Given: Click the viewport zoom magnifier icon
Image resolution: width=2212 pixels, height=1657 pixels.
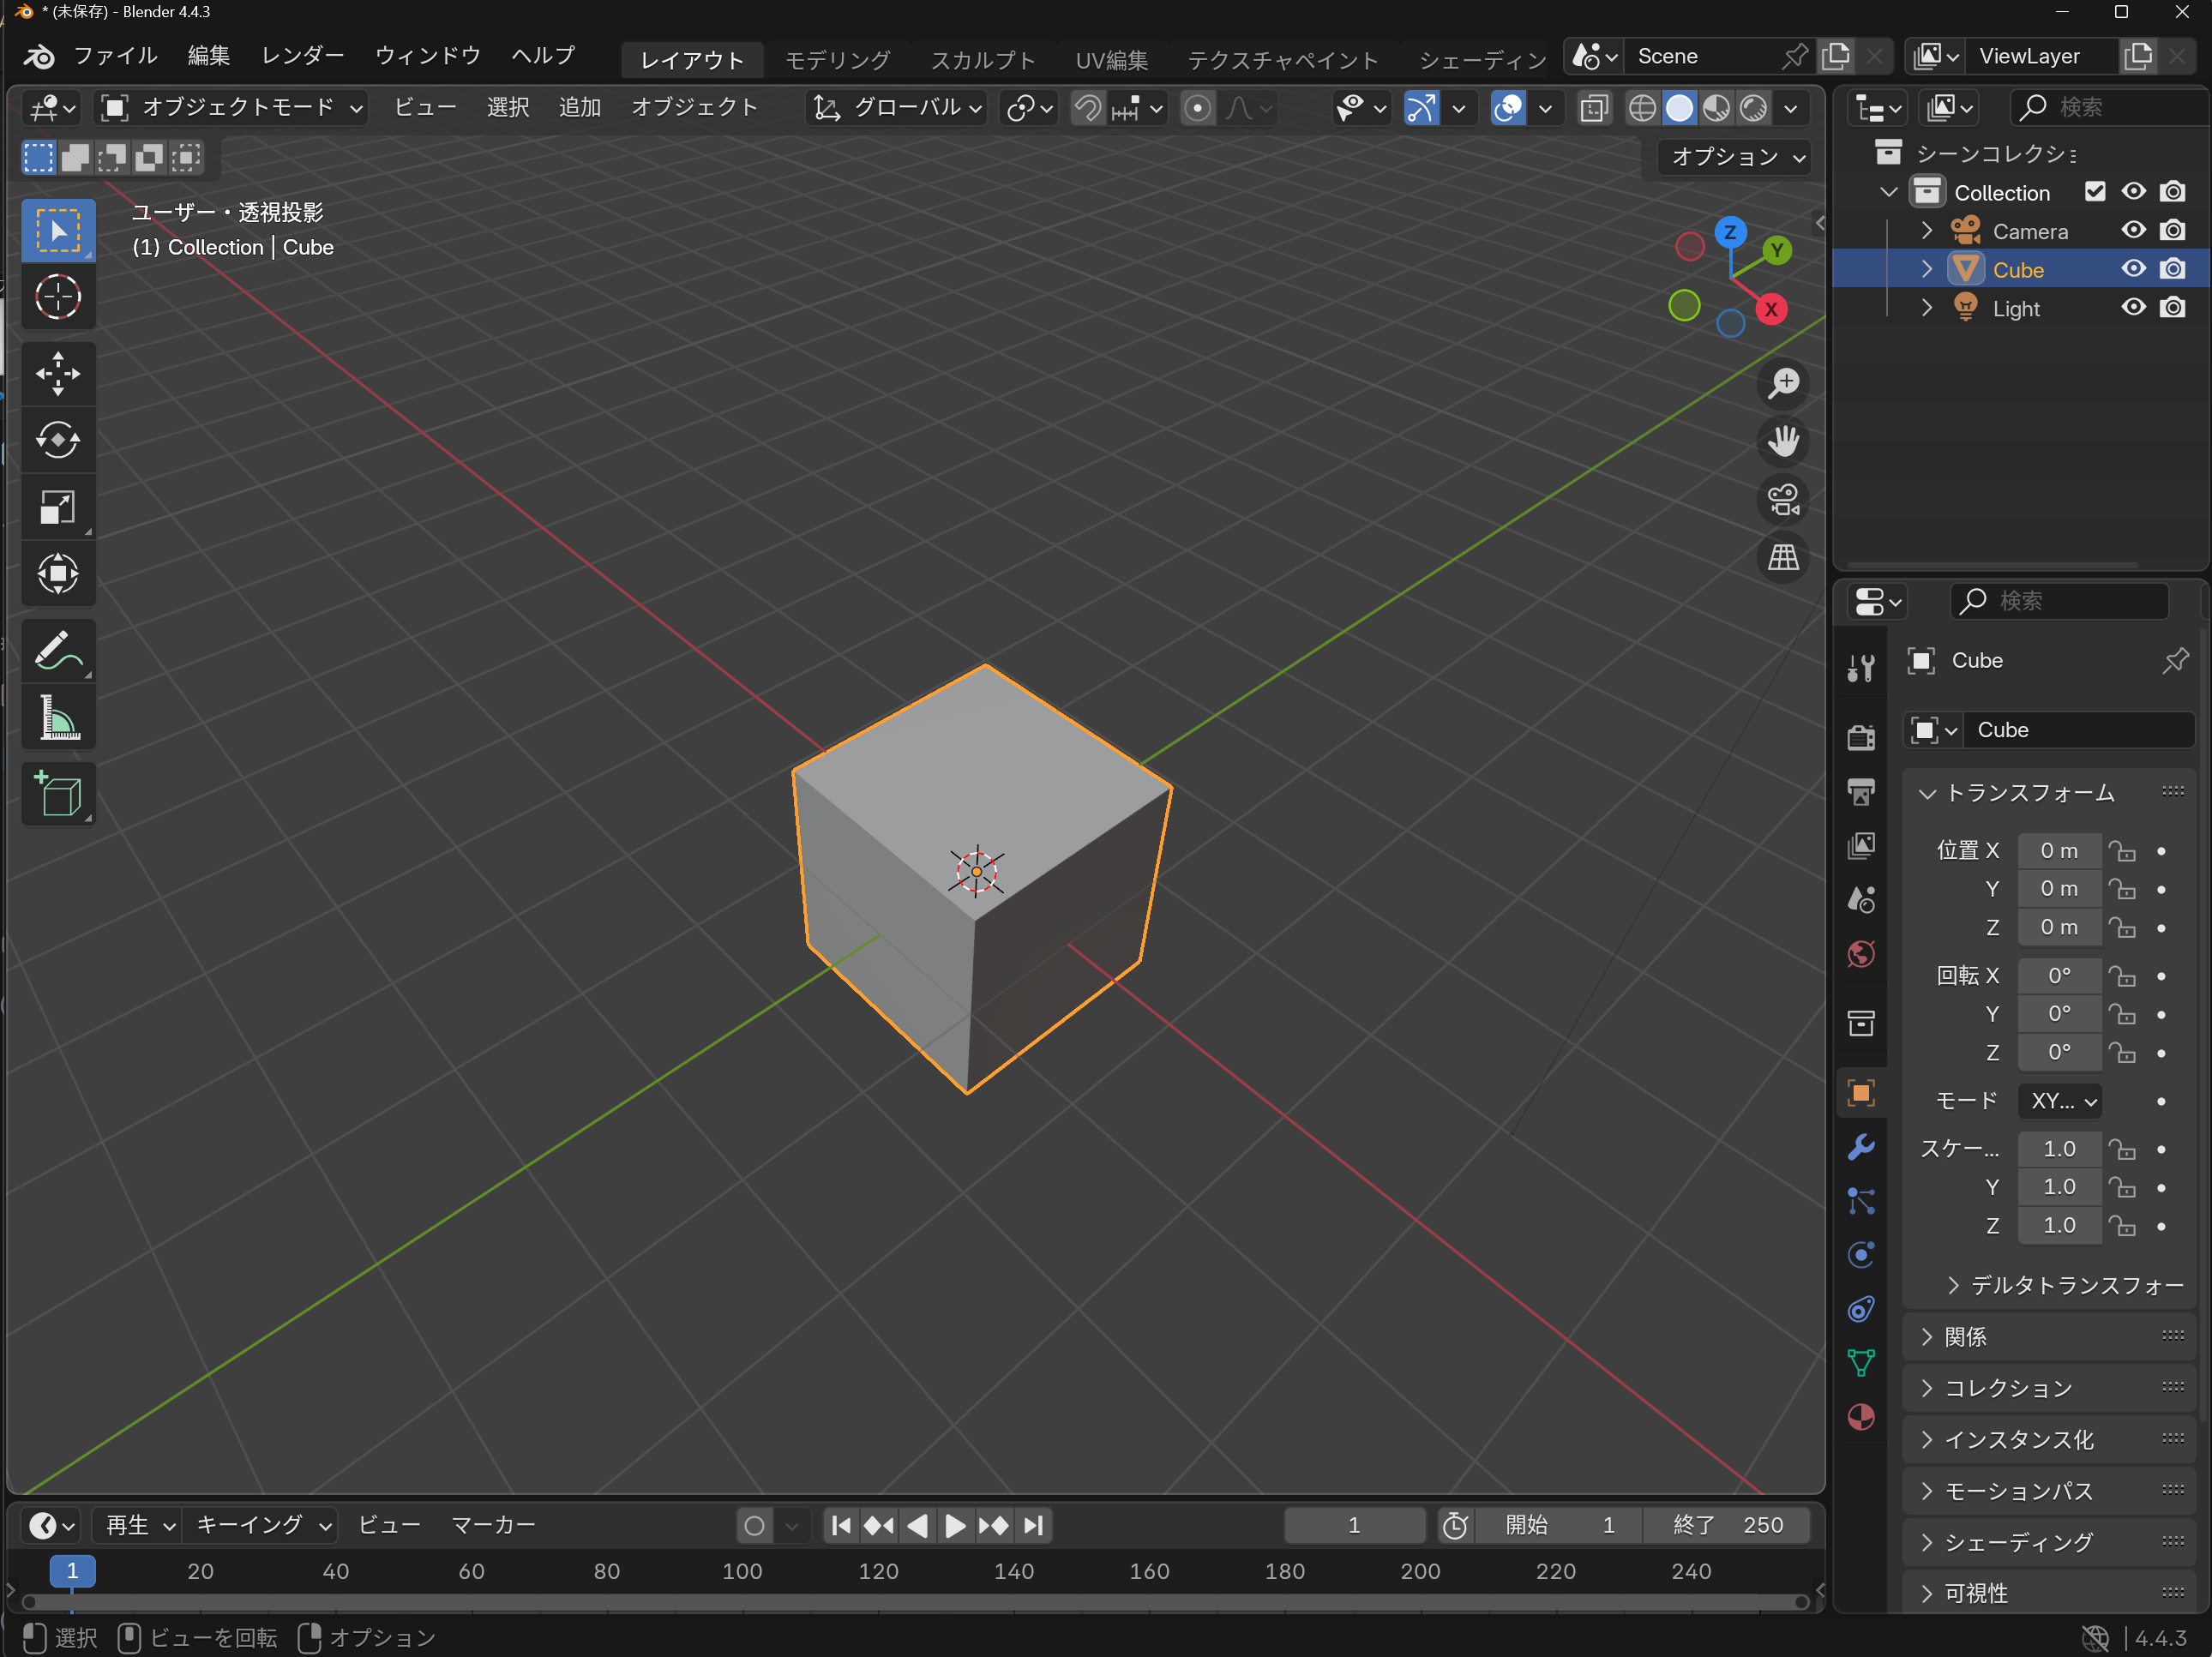Looking at the screenshot, I should [1783, 383].
